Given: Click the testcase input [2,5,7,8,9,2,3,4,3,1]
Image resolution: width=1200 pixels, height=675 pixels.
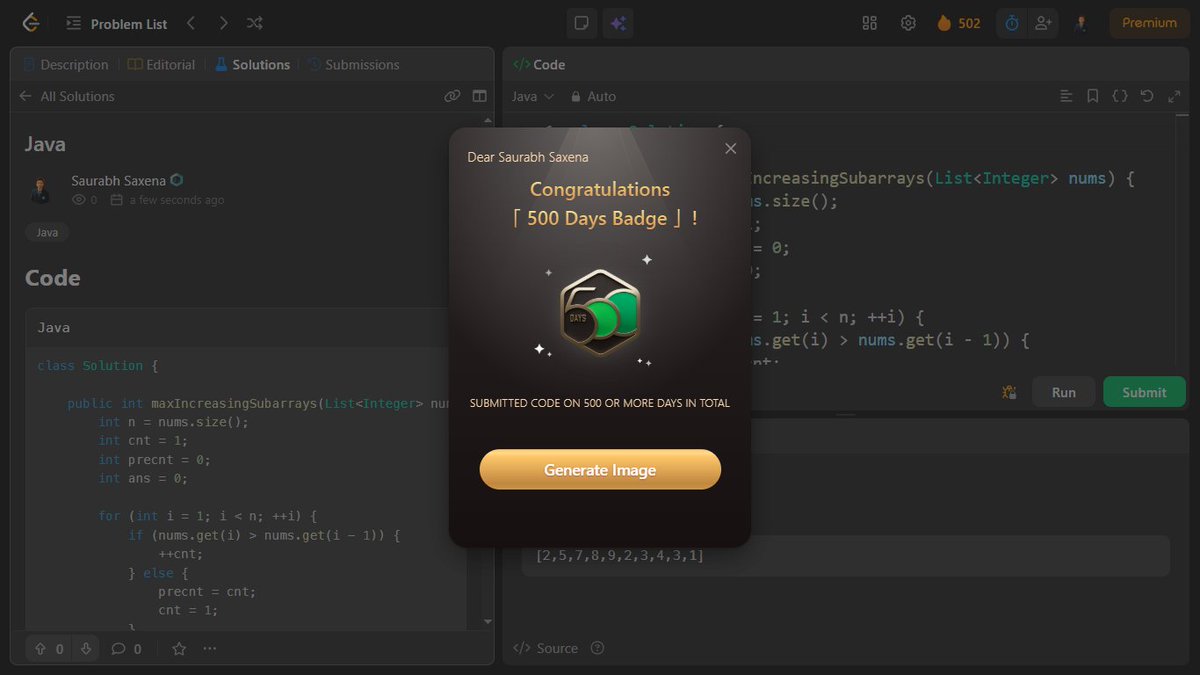Looking at the screenshot, I should tap(845, 555).
